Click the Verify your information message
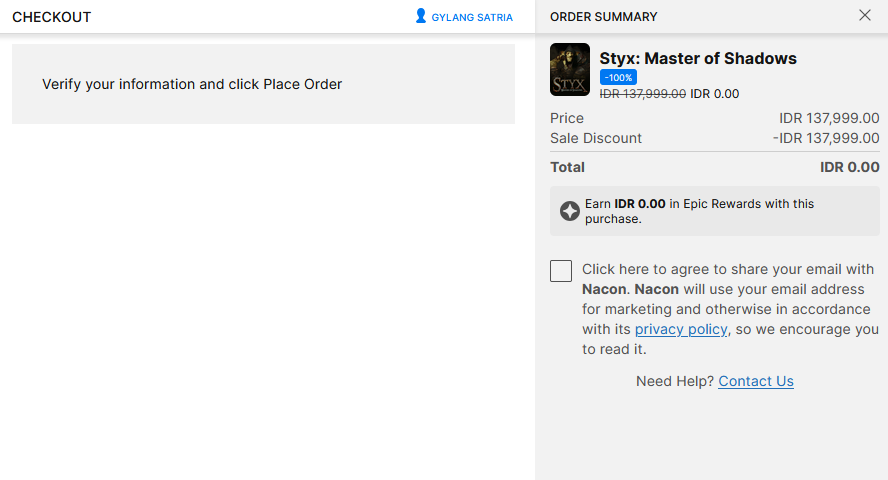Screen dimensions: 888x480 [x=192, y=84]
